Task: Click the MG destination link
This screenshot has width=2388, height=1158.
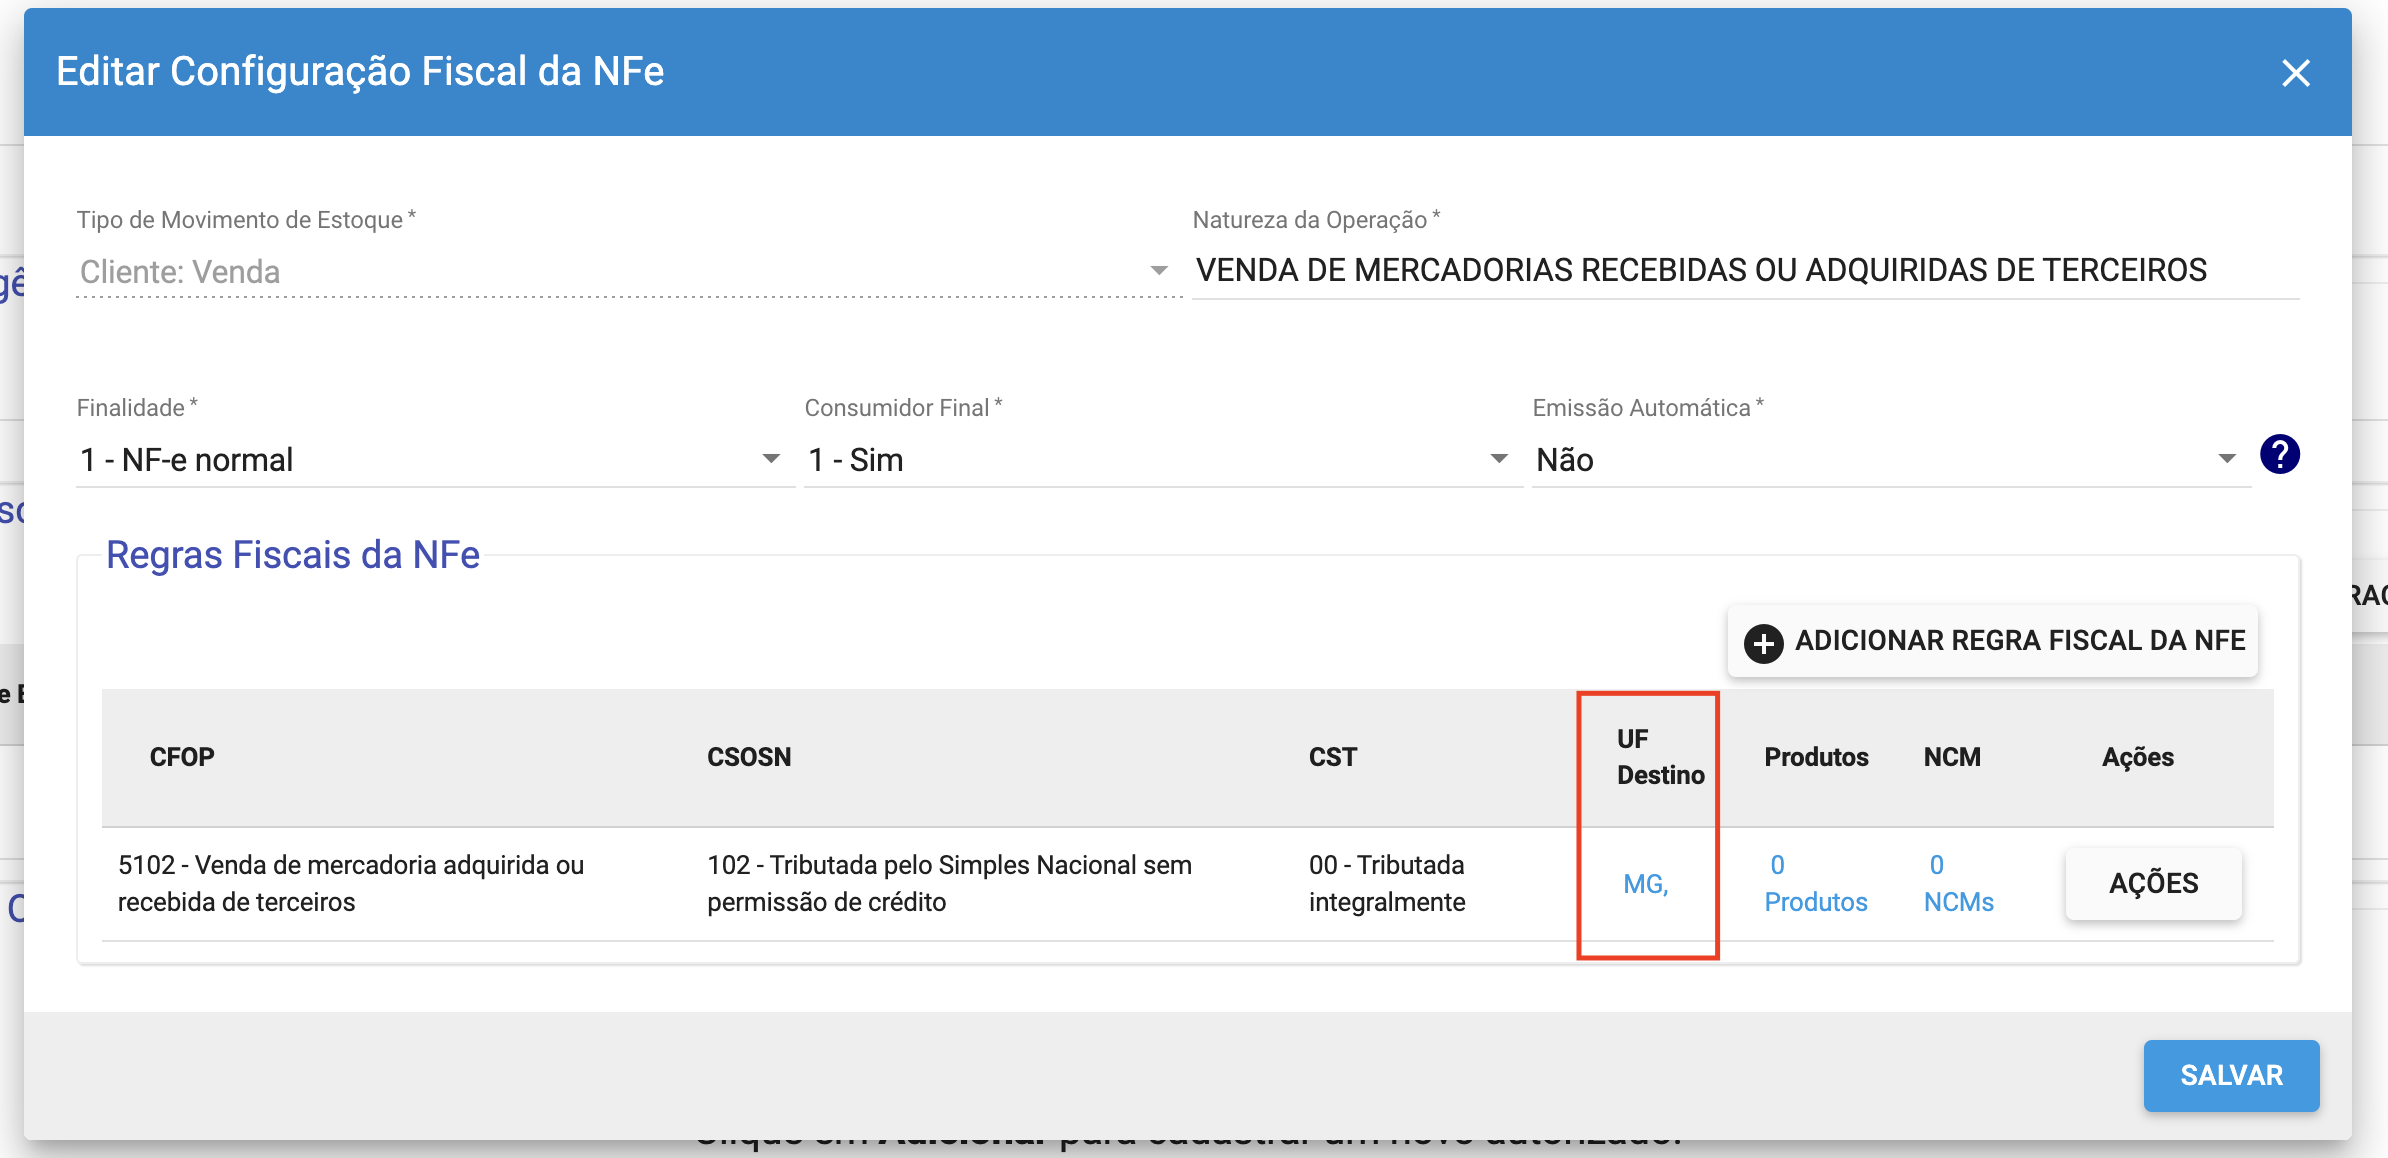Action: tap(1645, 884)
